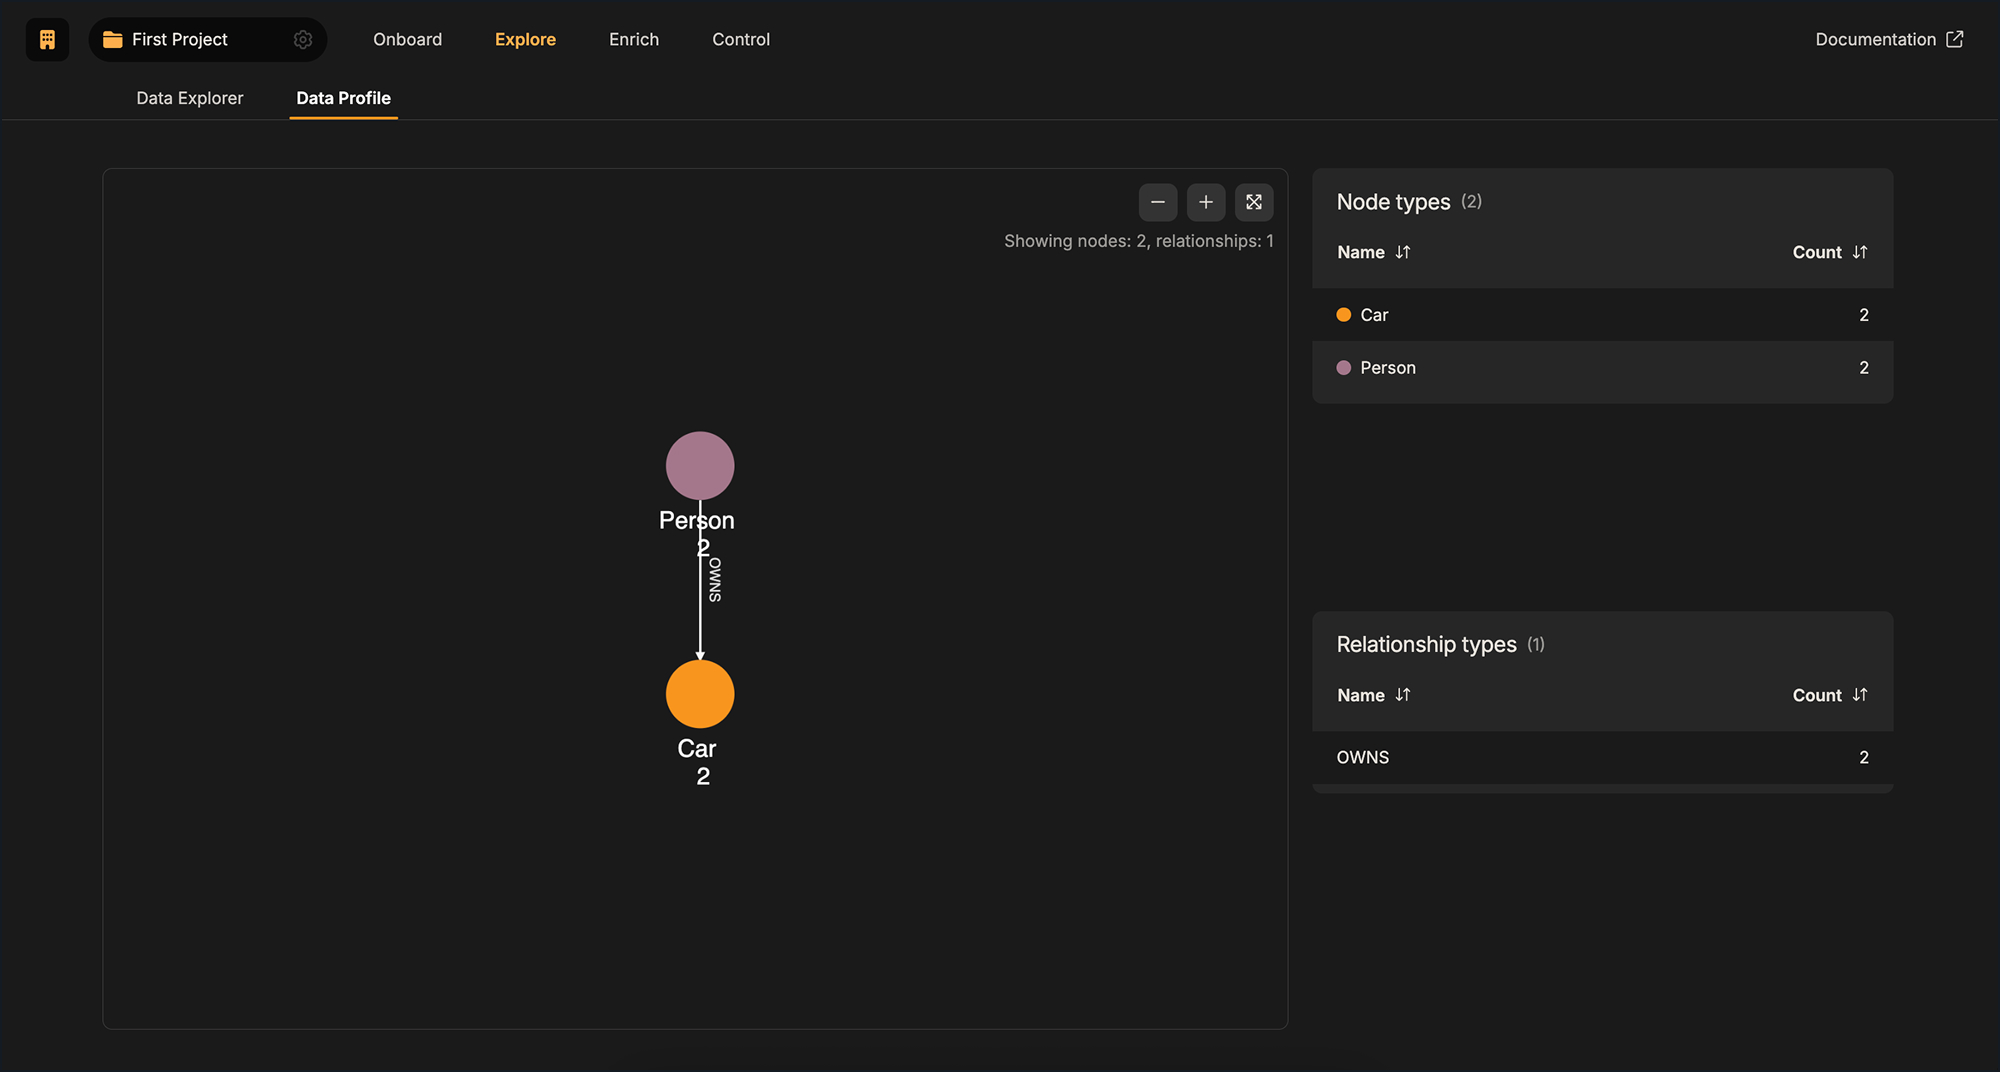Click the folder icon beside First Project
The height and width of the screenshot is (1072, 2000).
coord(113,39)
